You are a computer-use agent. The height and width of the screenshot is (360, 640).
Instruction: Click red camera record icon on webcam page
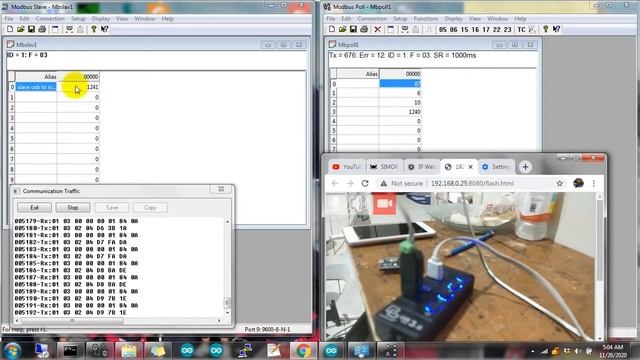tap(384, 203)
